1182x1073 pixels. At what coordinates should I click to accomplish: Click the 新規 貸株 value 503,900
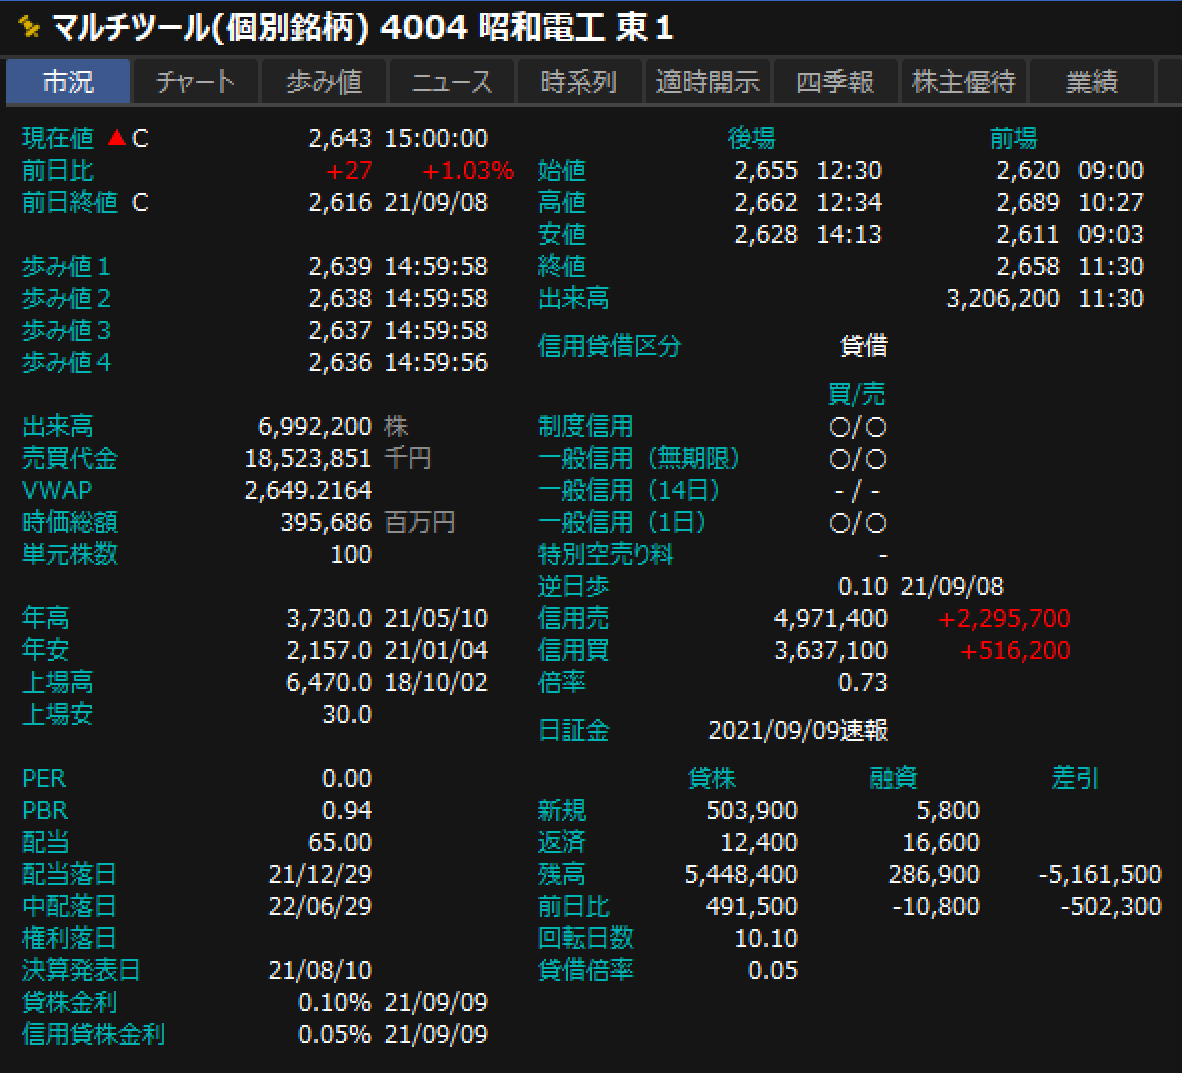point(752,811)
